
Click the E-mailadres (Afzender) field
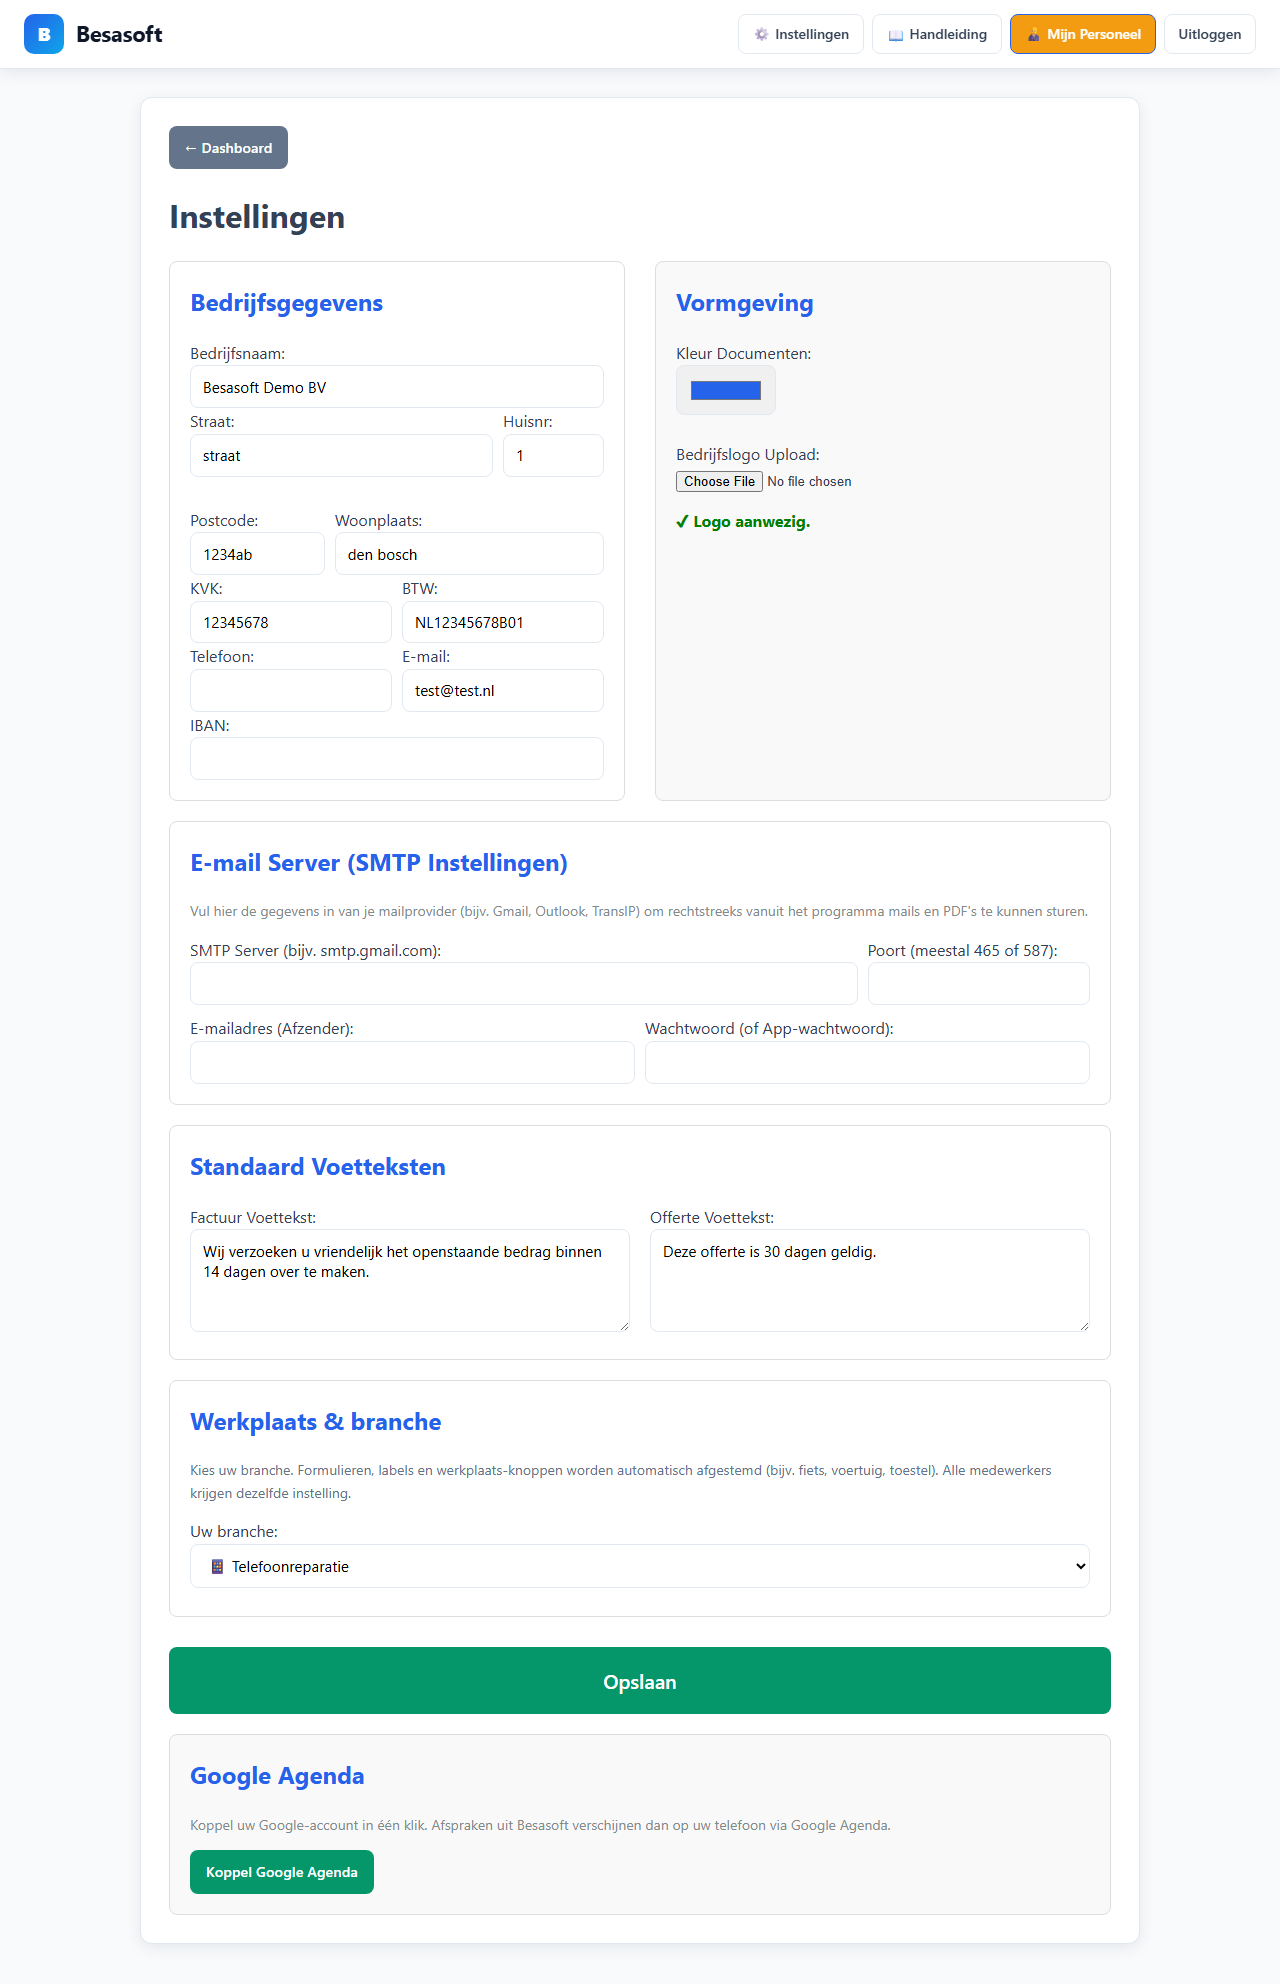pyautogui.click(x=412, y=1062)
